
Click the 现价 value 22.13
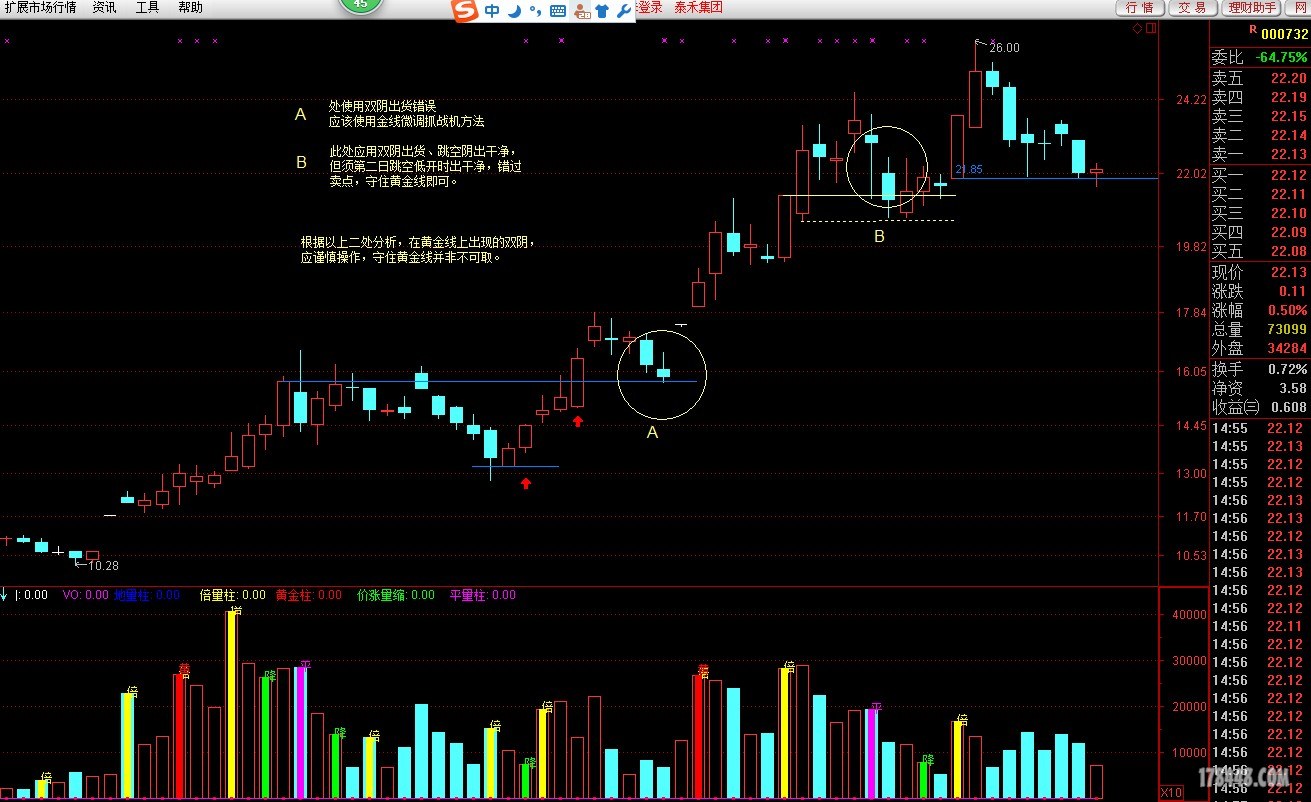[x=1289, y=272]
